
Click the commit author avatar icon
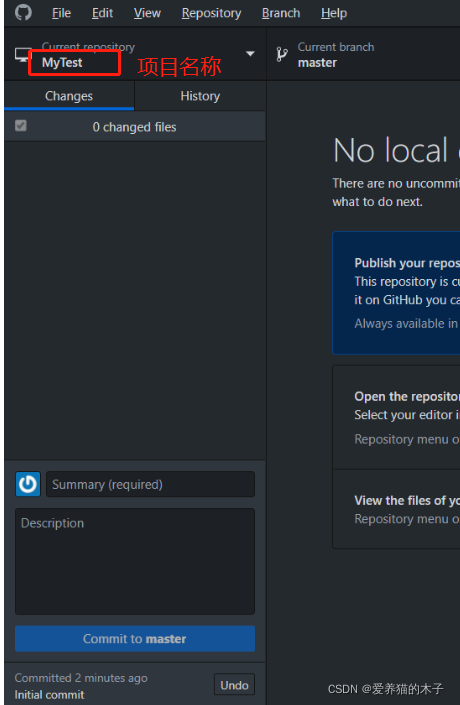28,484
